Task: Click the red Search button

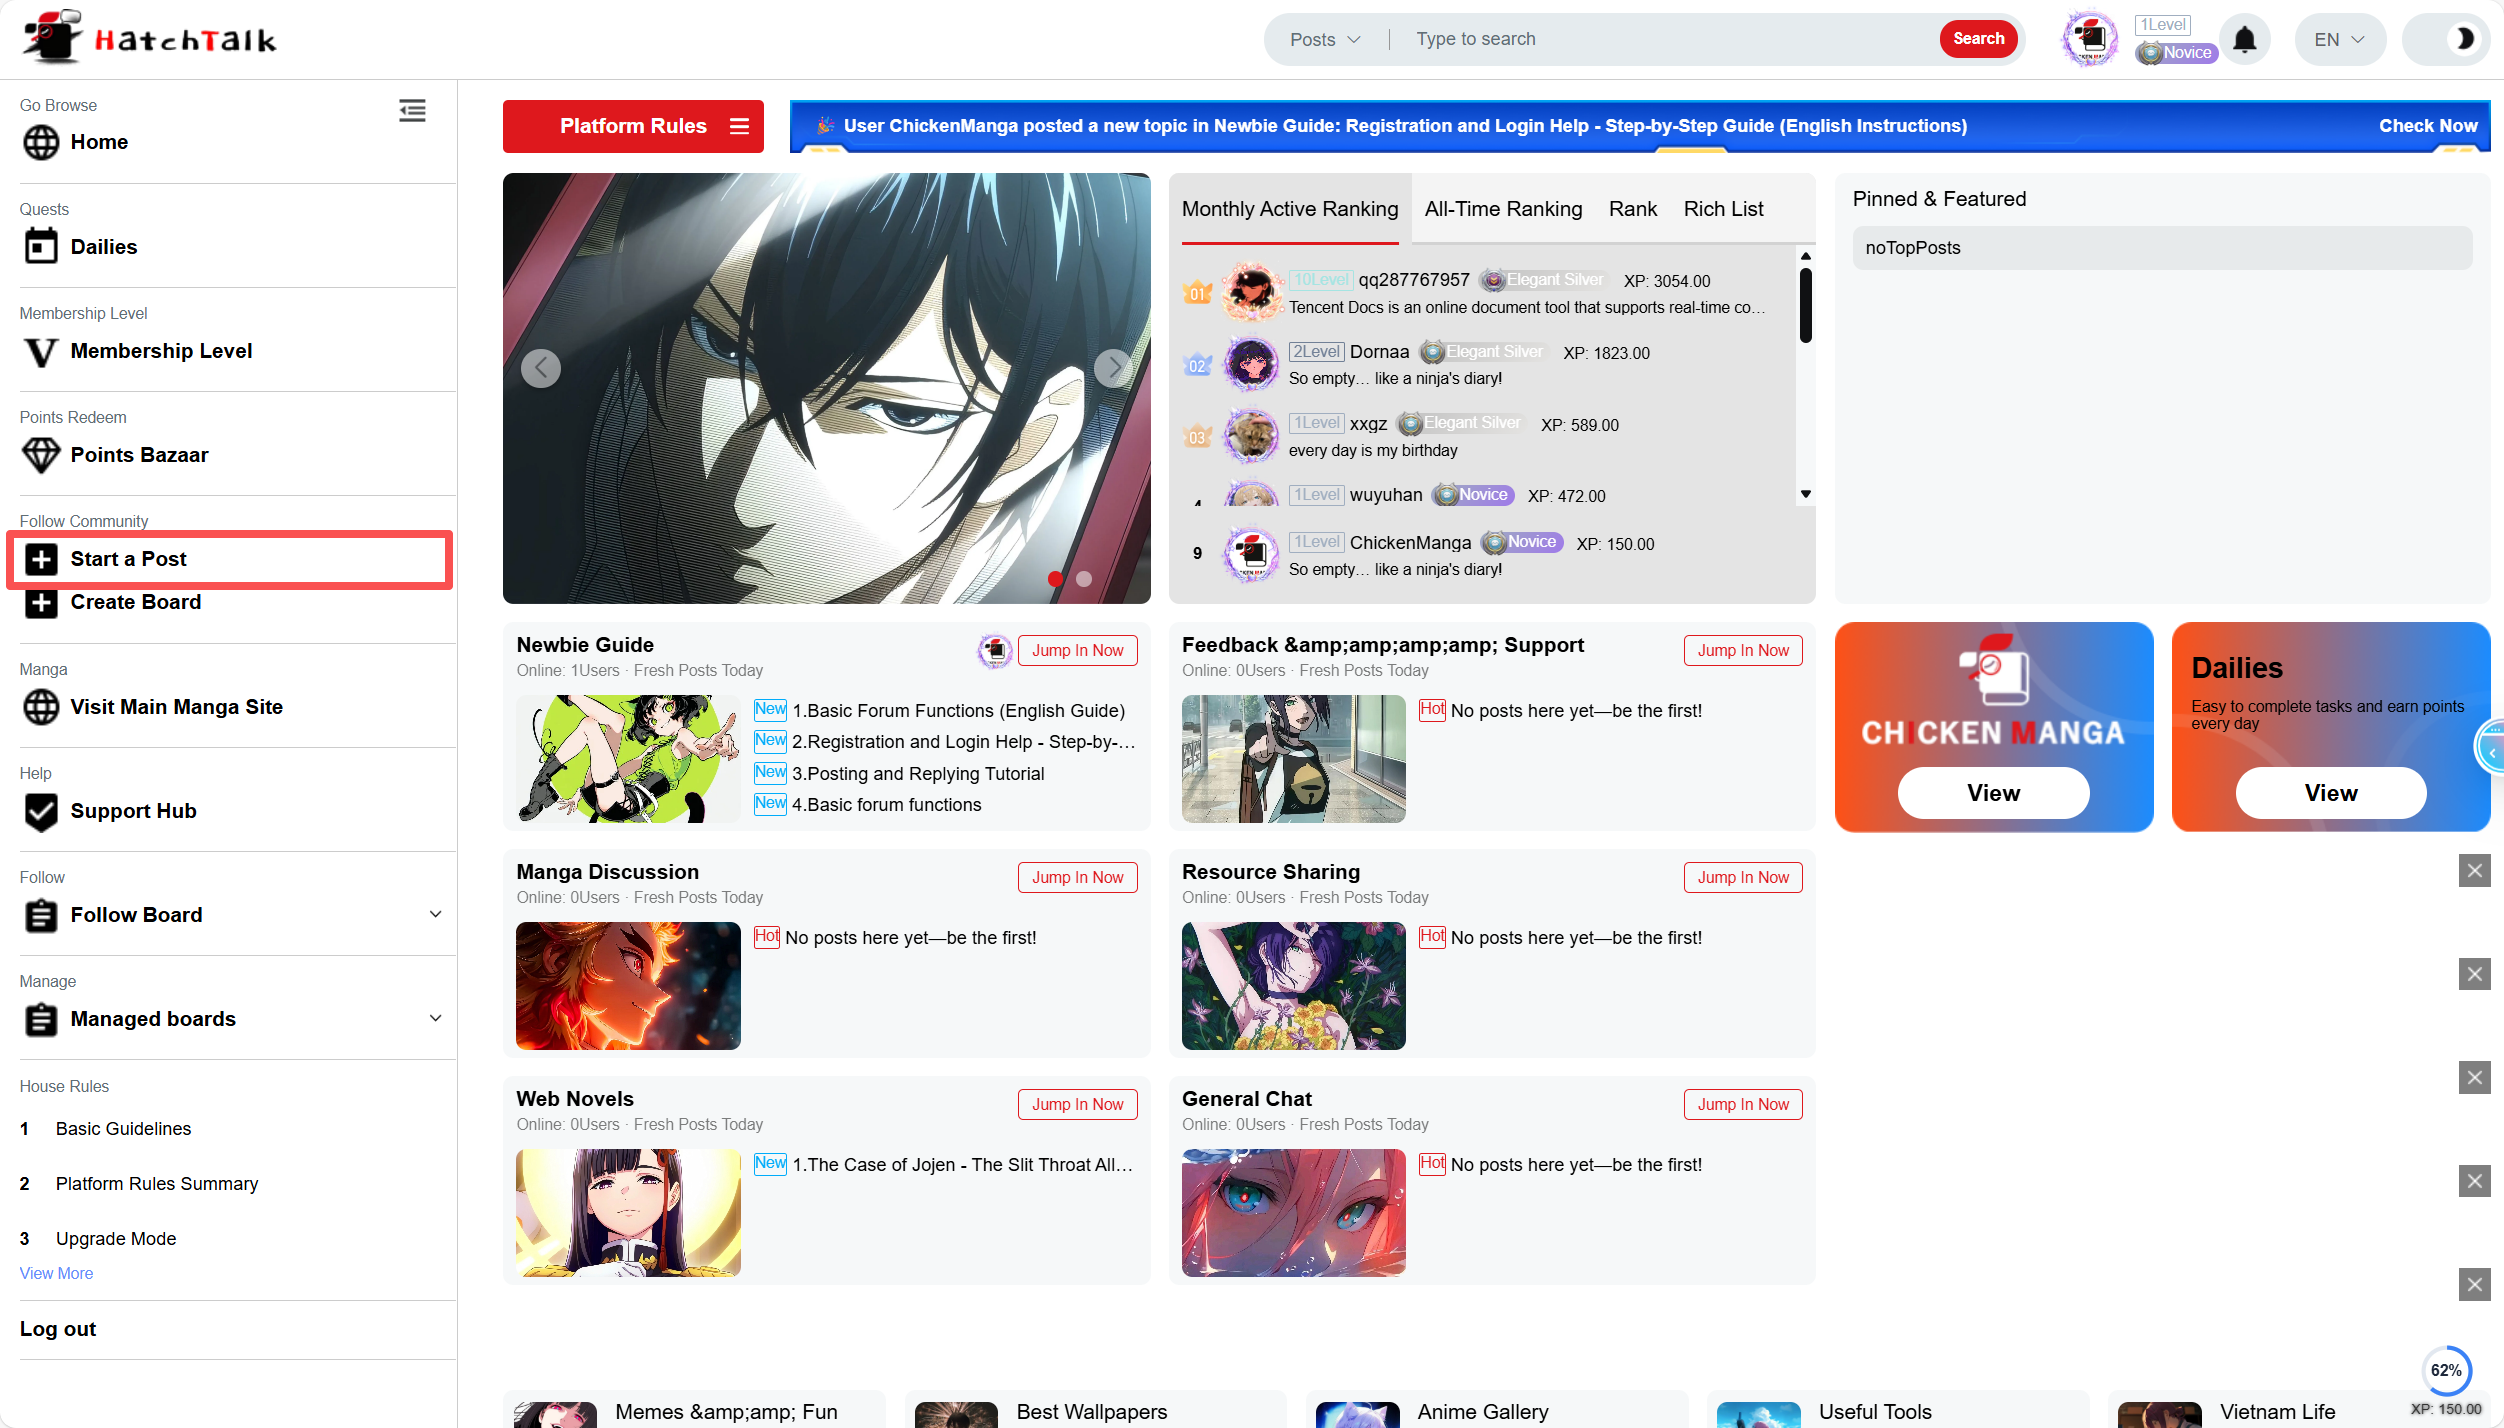Action: (1978, 39)
